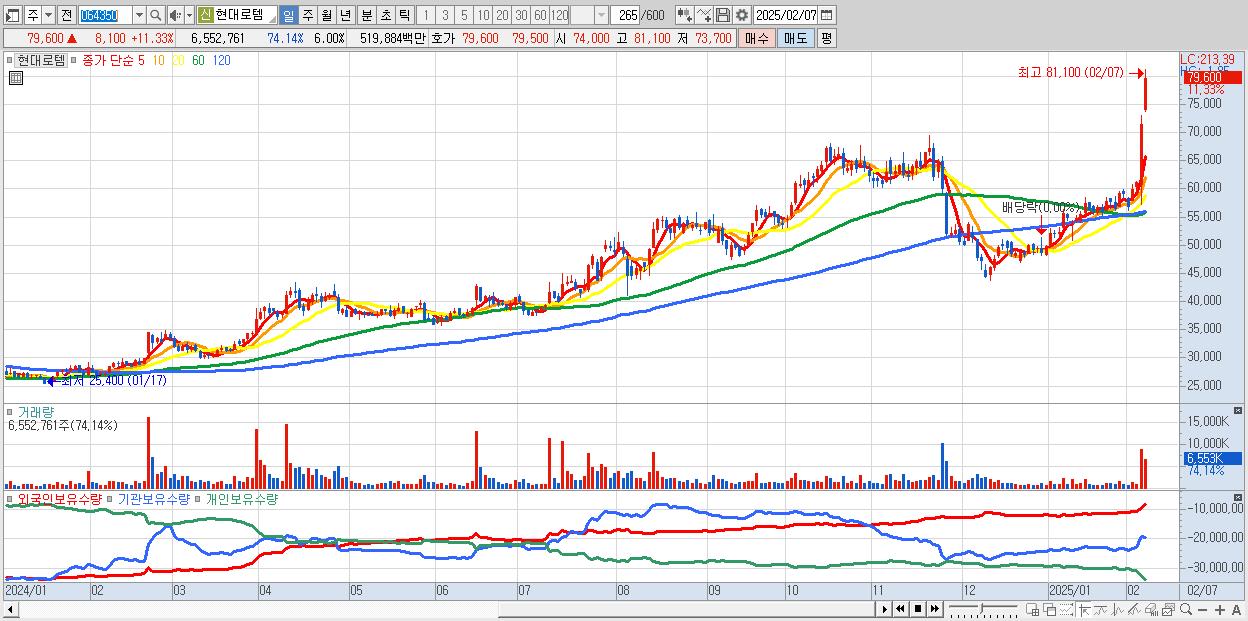Click the vertical line wave icon
This screenshot has width=1248, height=621.
coord(1118,609)
